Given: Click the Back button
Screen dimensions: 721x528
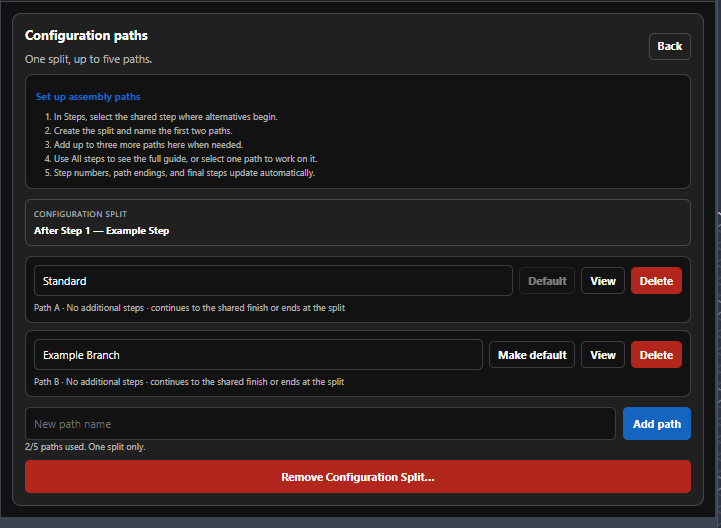Looking at the screenshot, I should (x=670, y=46).
